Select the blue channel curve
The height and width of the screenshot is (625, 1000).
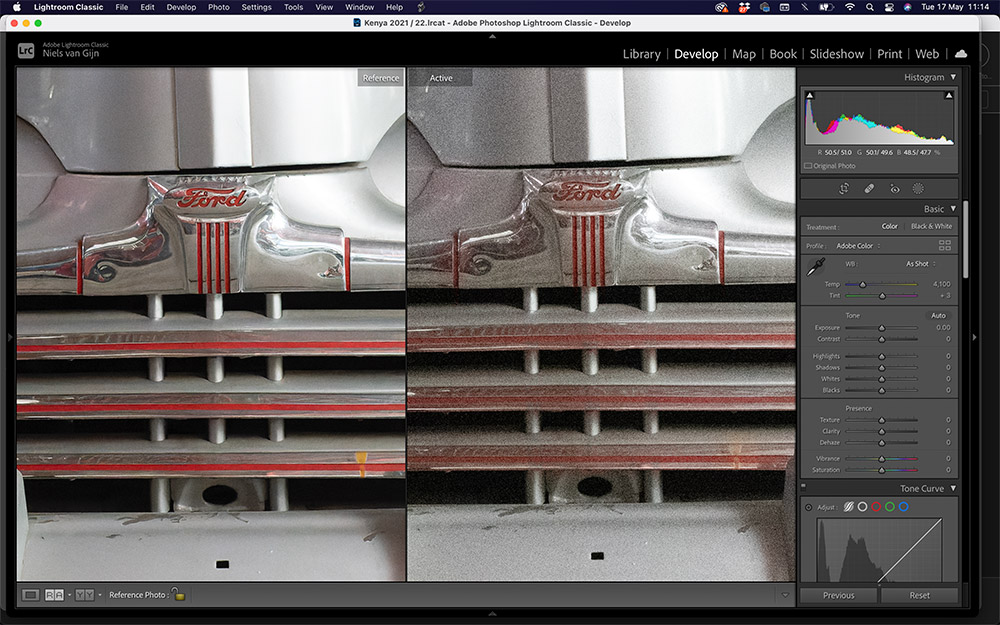point(904,507)
